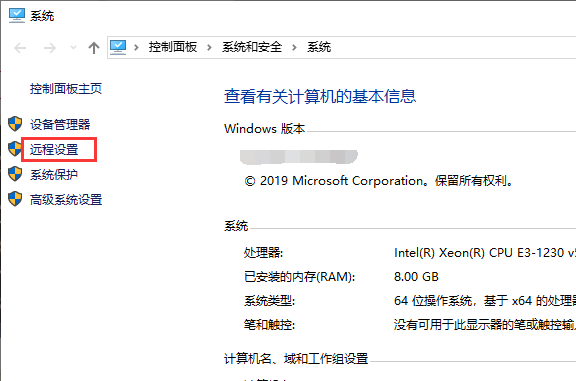Screen dimensions: 576x381
Task: Click the computer icon in address bar
Action: [118, 47]
